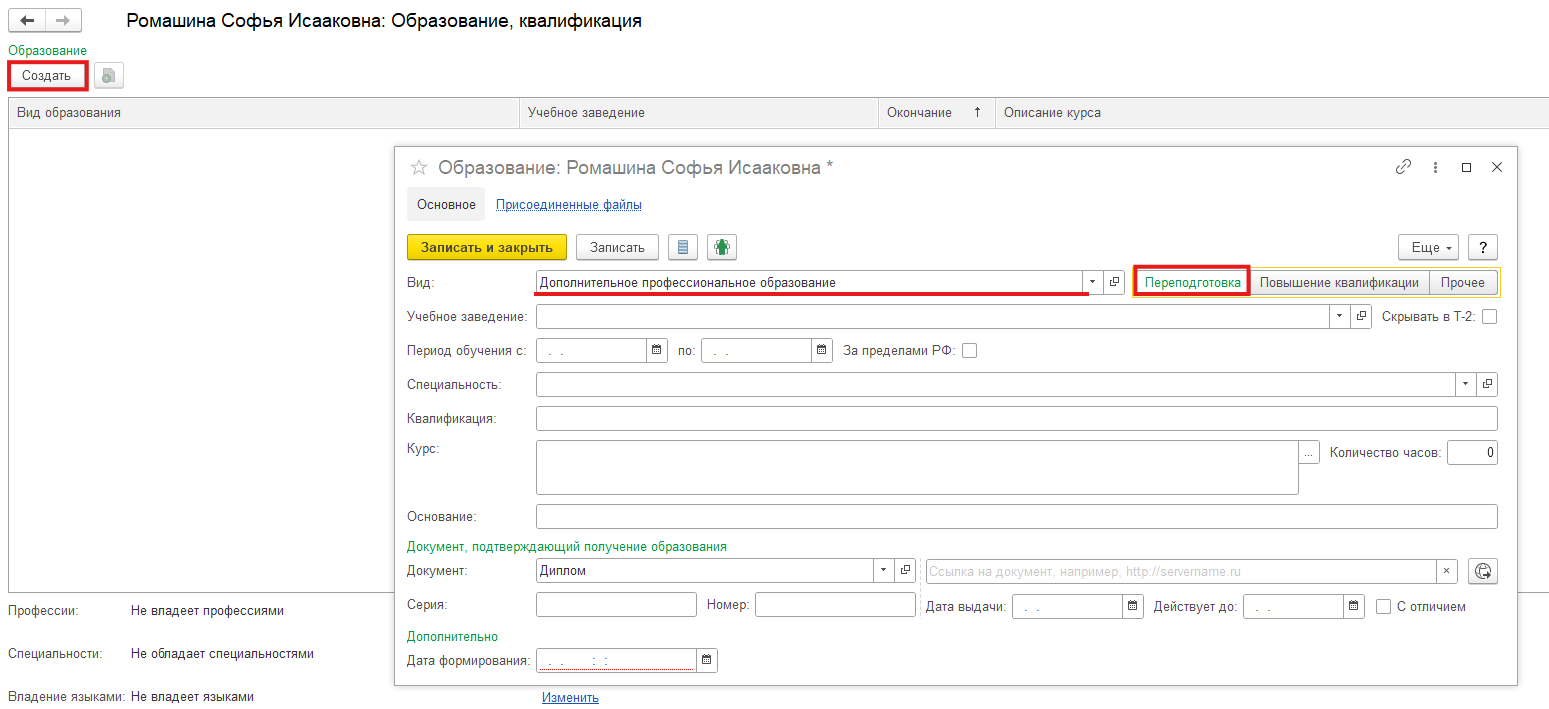Open the Еще dropdown menu
Screen dimensions: 1549x709
pyautogui.click(x=1429, y=247)
